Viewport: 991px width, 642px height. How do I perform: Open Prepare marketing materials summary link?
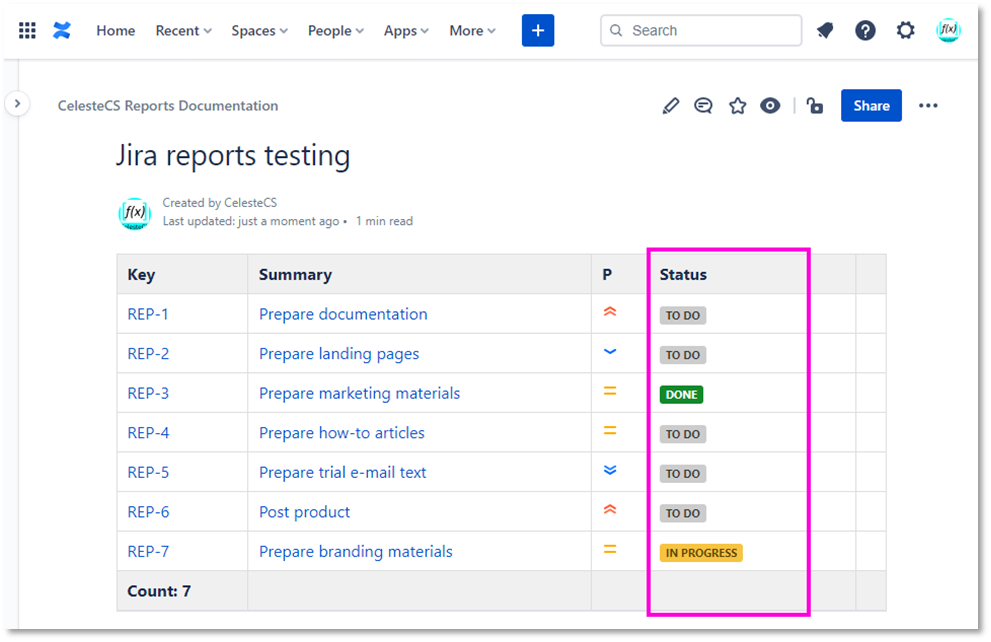(x=360, y=393)
